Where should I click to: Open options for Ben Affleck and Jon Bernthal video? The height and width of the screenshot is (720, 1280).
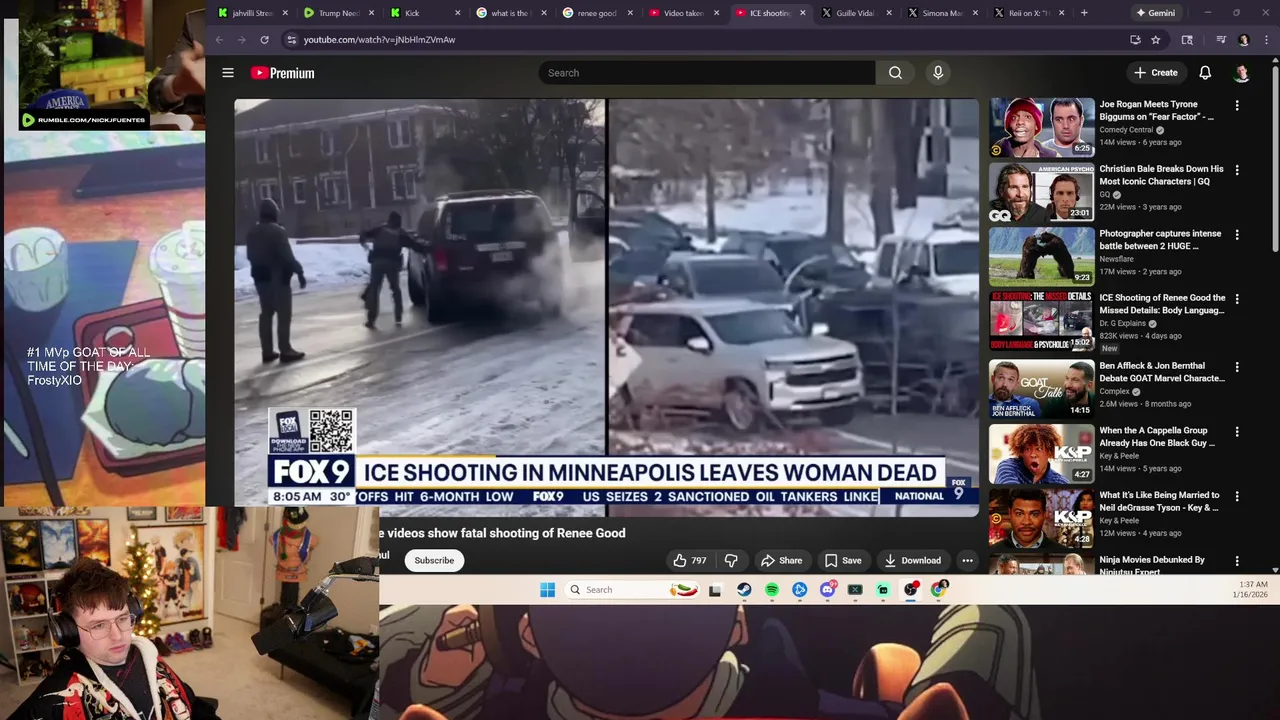point(1237,367)
